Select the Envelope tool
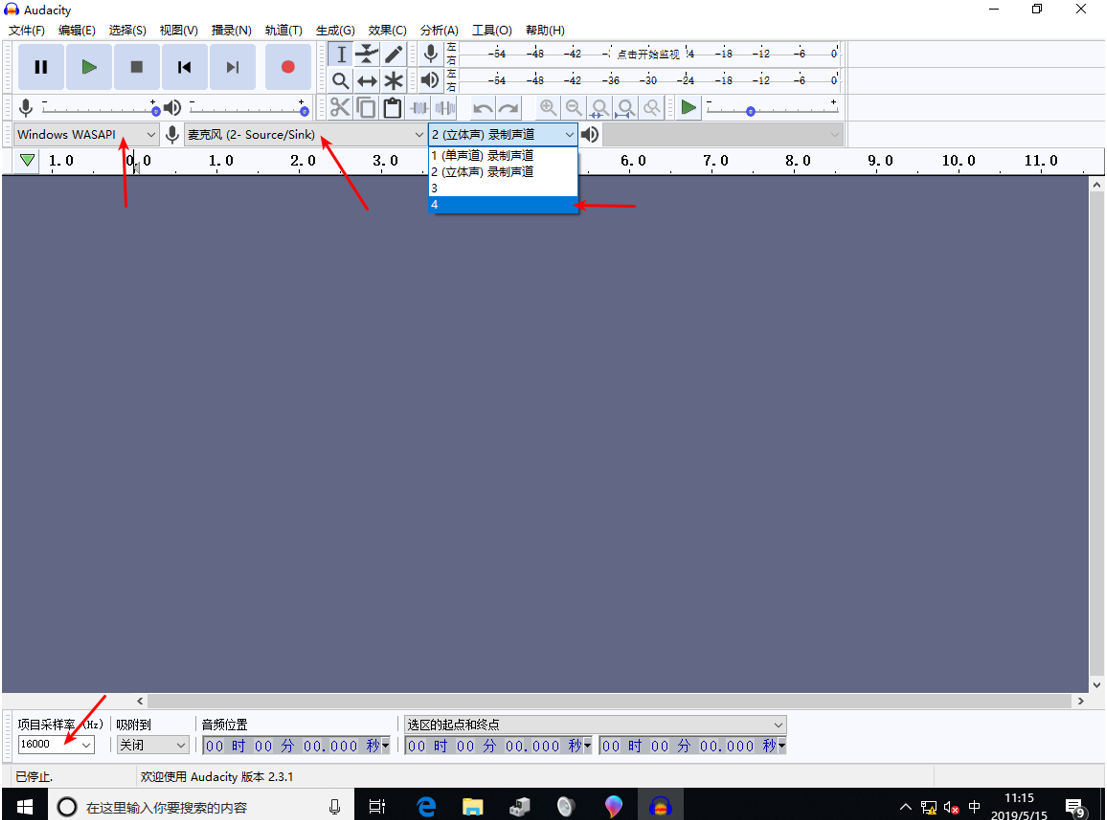 (x=367, y=54)
